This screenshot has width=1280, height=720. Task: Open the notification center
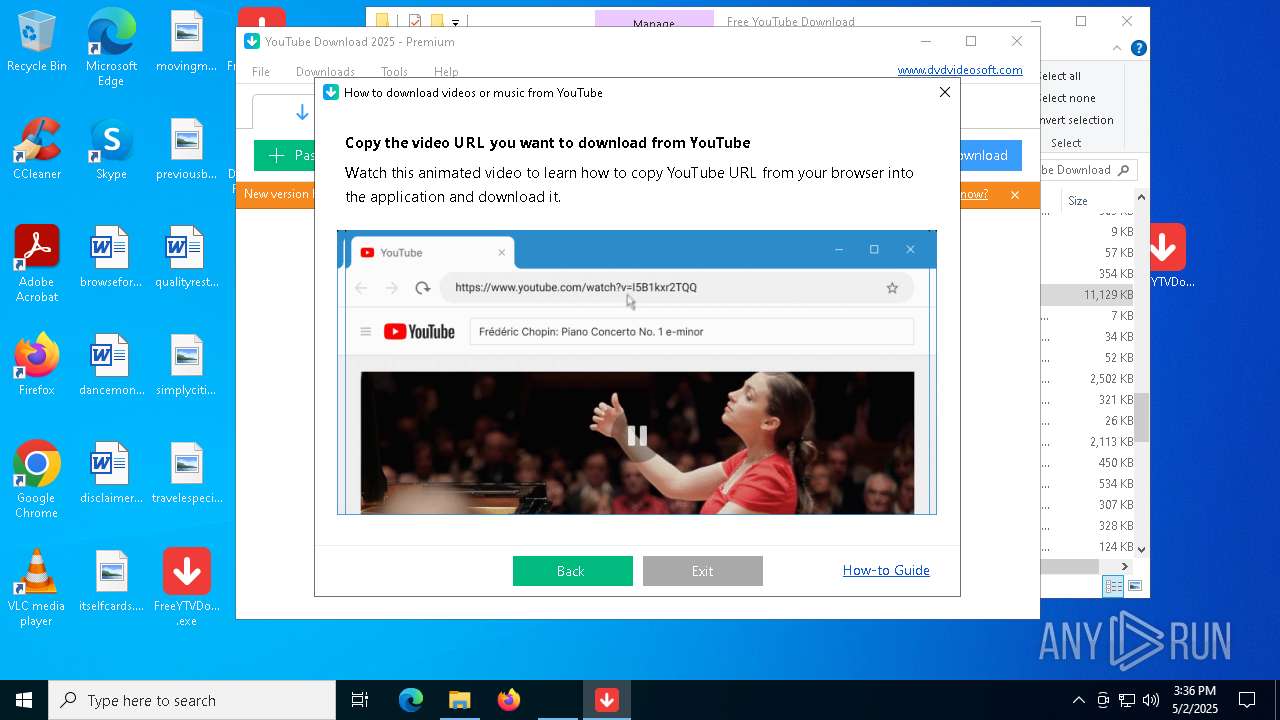point(1247,700)
